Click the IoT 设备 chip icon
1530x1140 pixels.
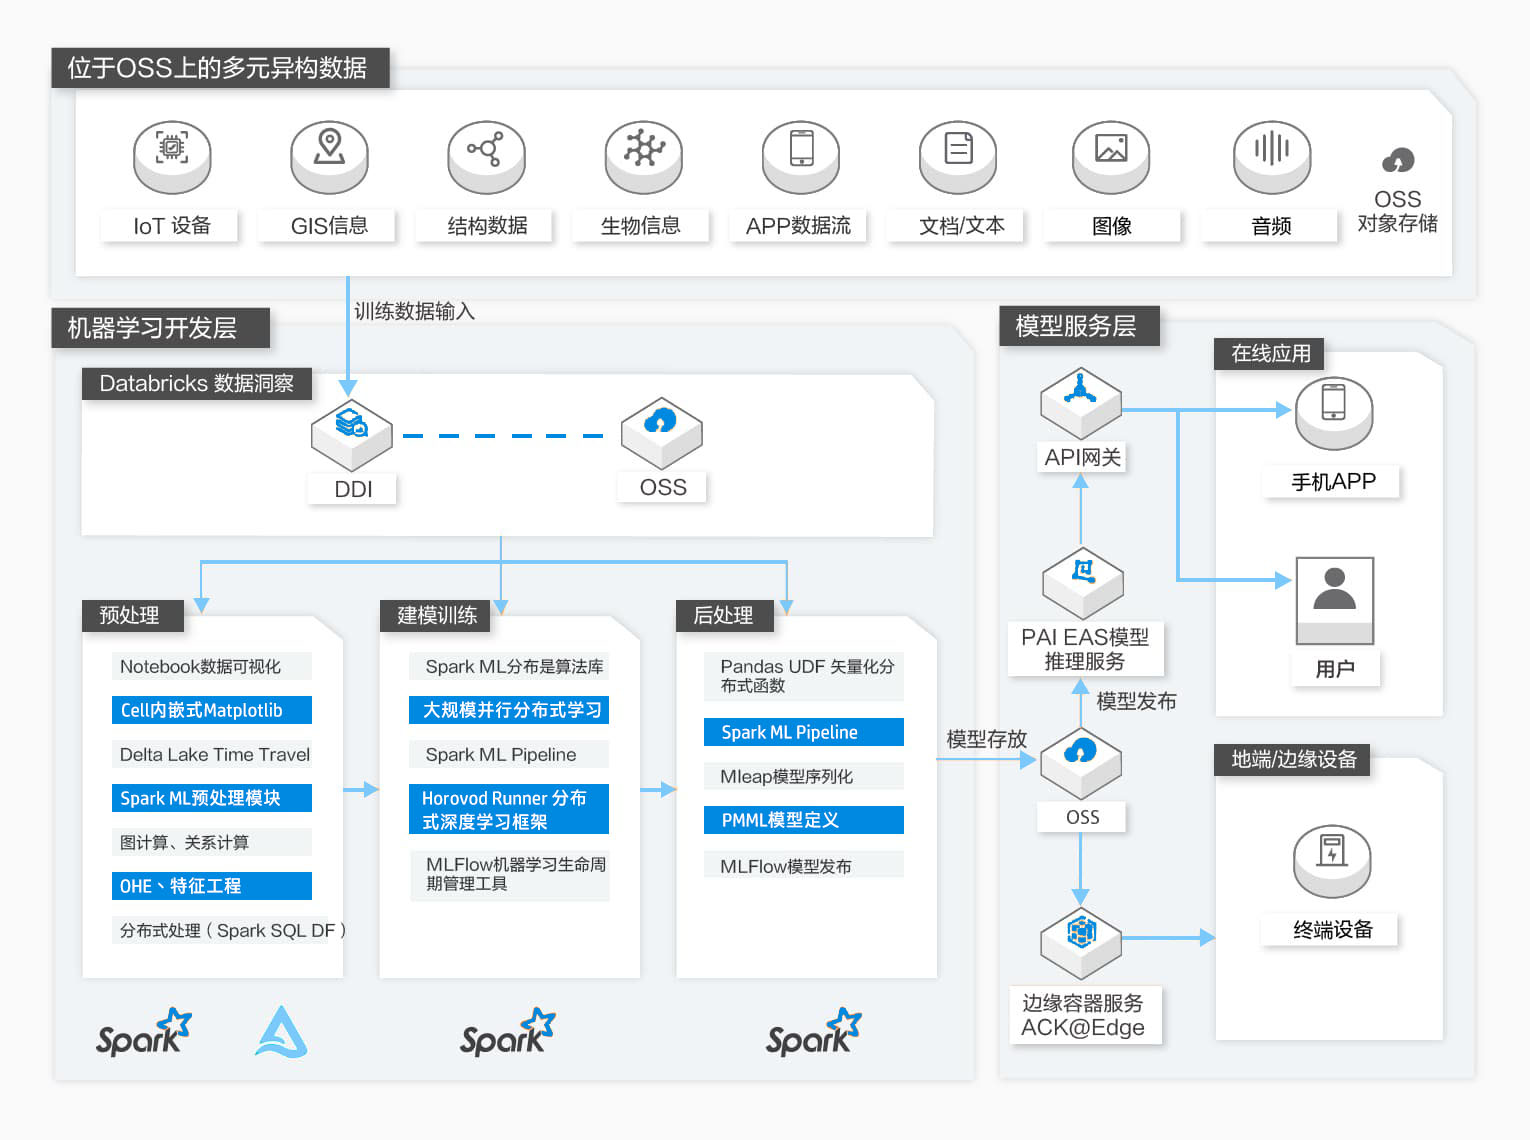[172, 157]
